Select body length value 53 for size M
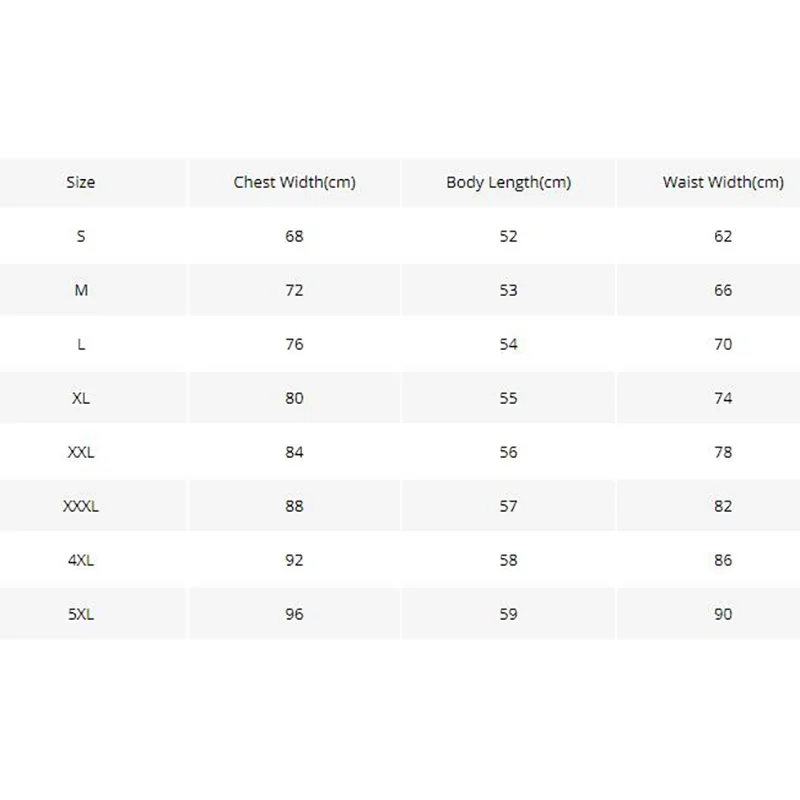 click(x=508, y=290)
